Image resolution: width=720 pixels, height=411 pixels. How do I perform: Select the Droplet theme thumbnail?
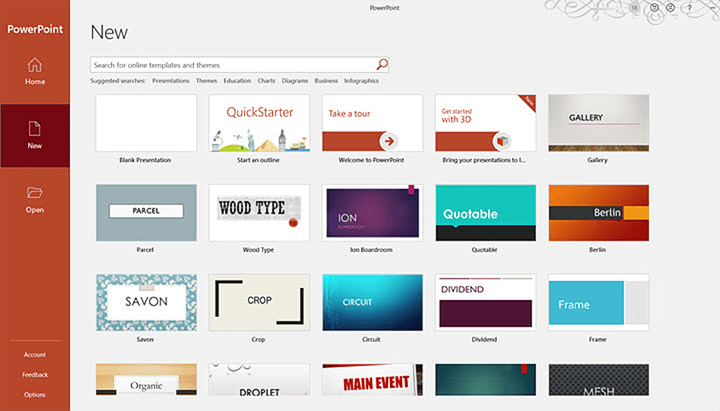[x=259, y=380]
